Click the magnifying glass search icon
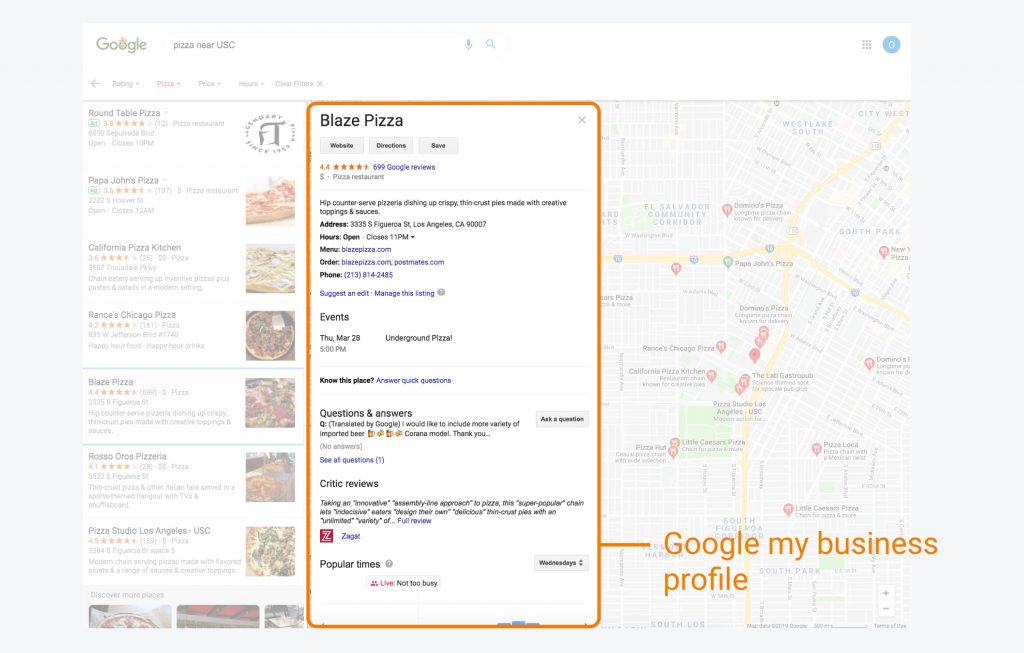The height and width of the screenshot is (653, 1024). pyautogui.click(x=490, y=44)
